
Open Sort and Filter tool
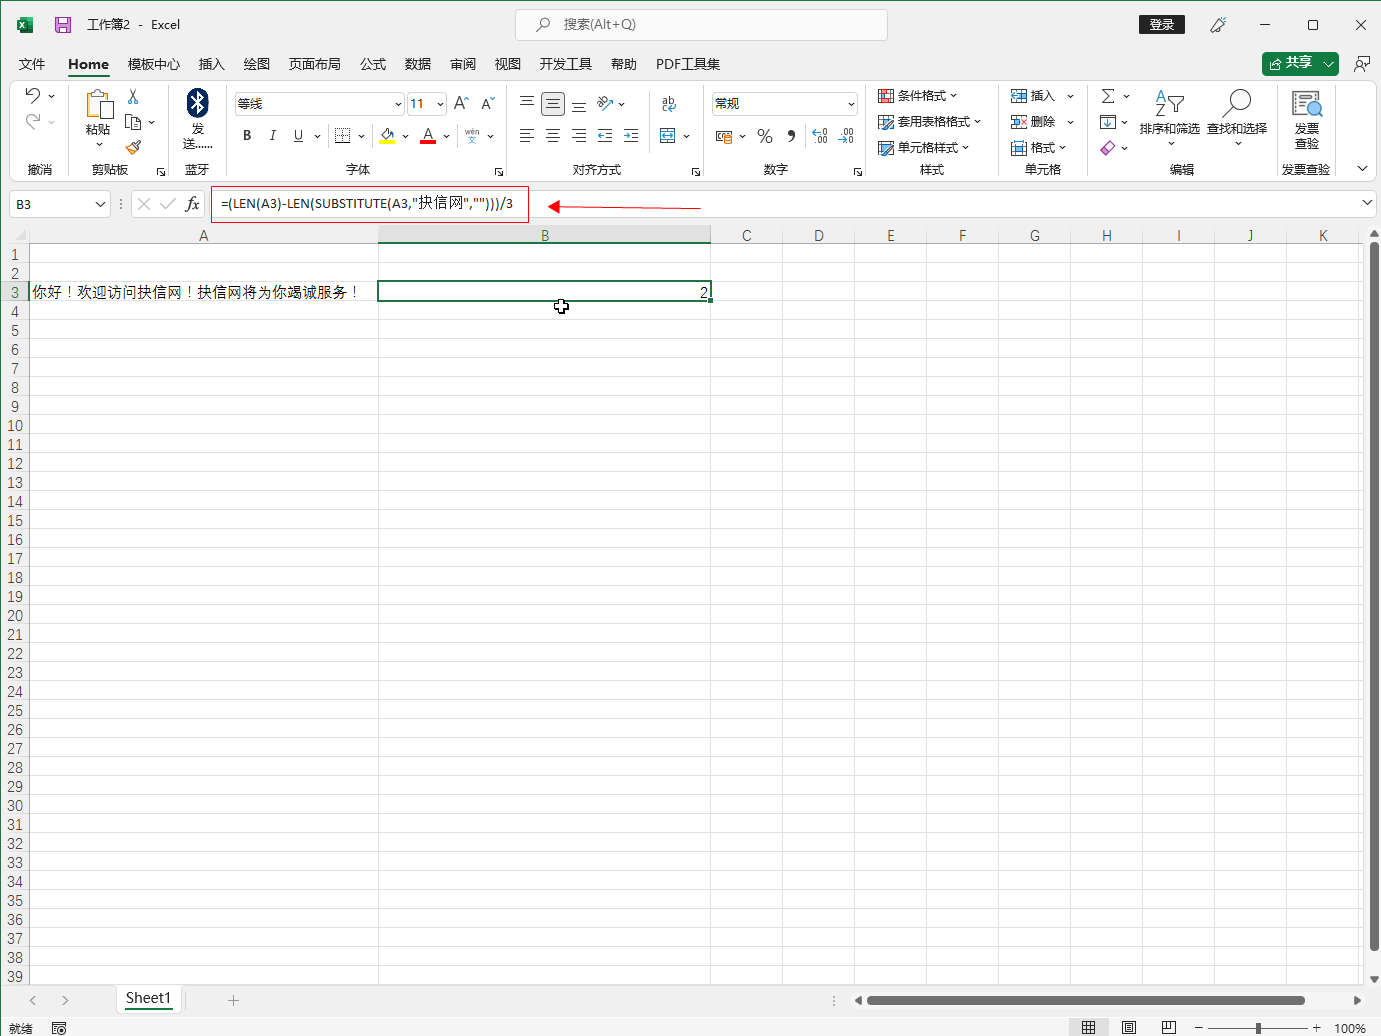[x=1169, y=113]
